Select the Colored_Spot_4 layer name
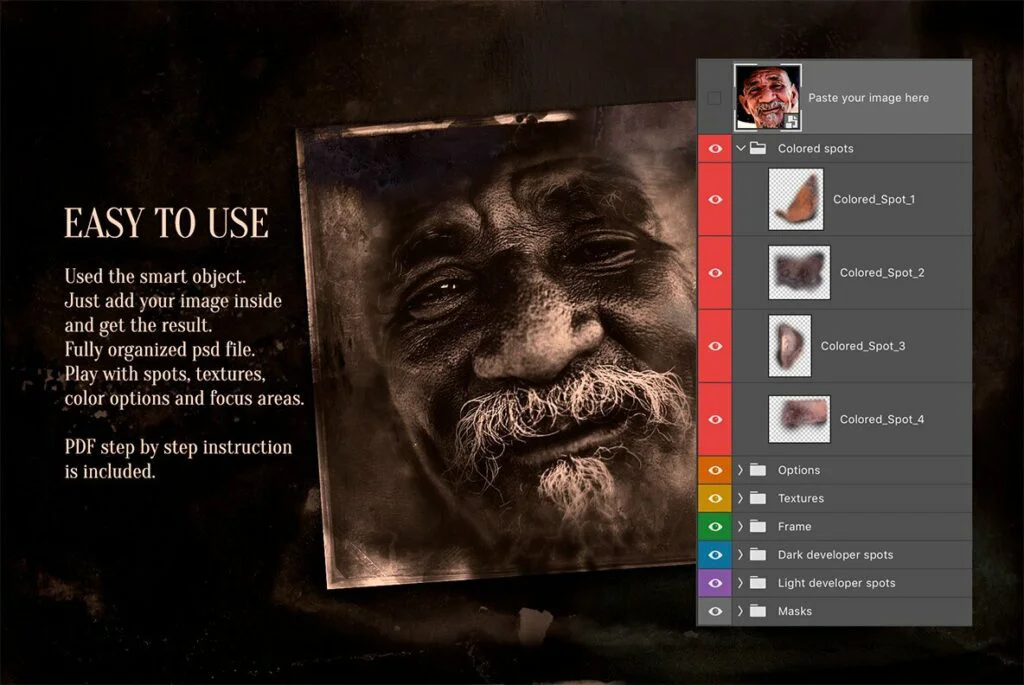Image resolution: width=1024 pixels, height=685 pixels. point(881,420)
